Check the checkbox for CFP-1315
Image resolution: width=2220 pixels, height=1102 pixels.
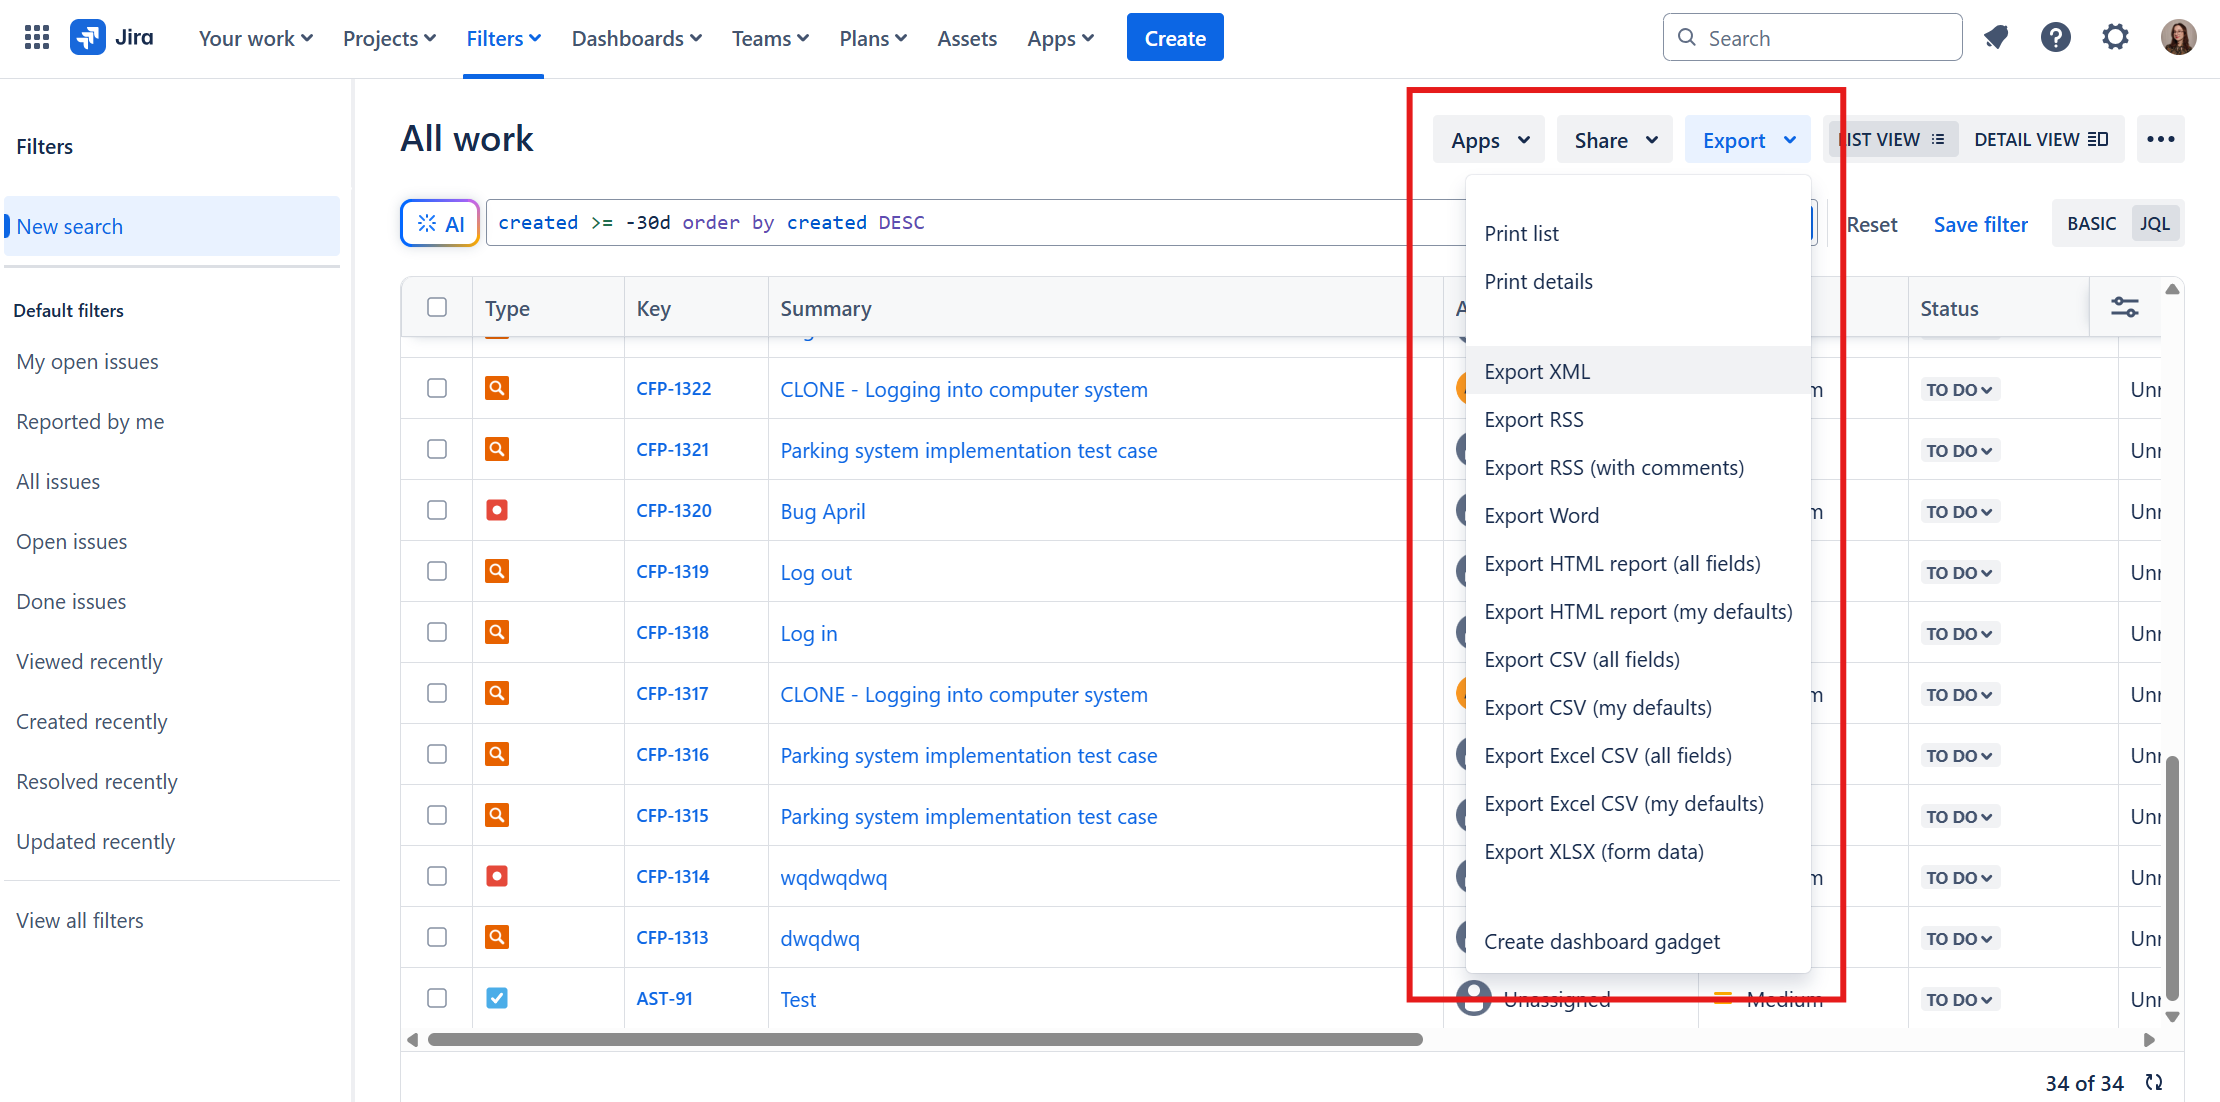pos(437,815)
